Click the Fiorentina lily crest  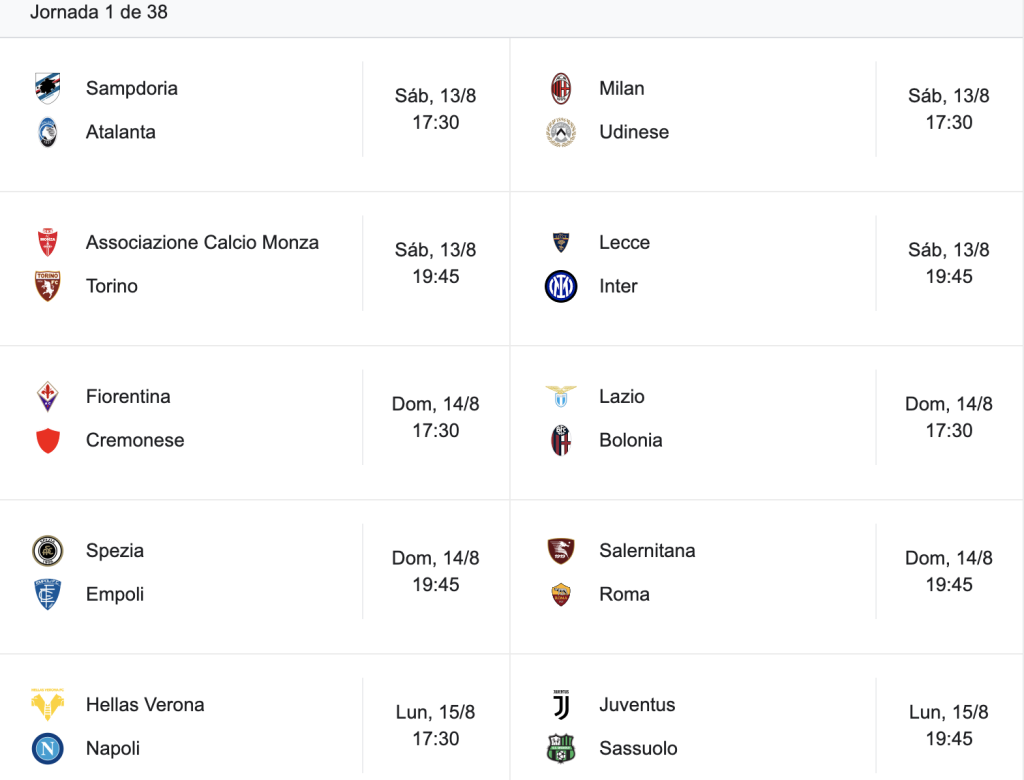point(48,397)
